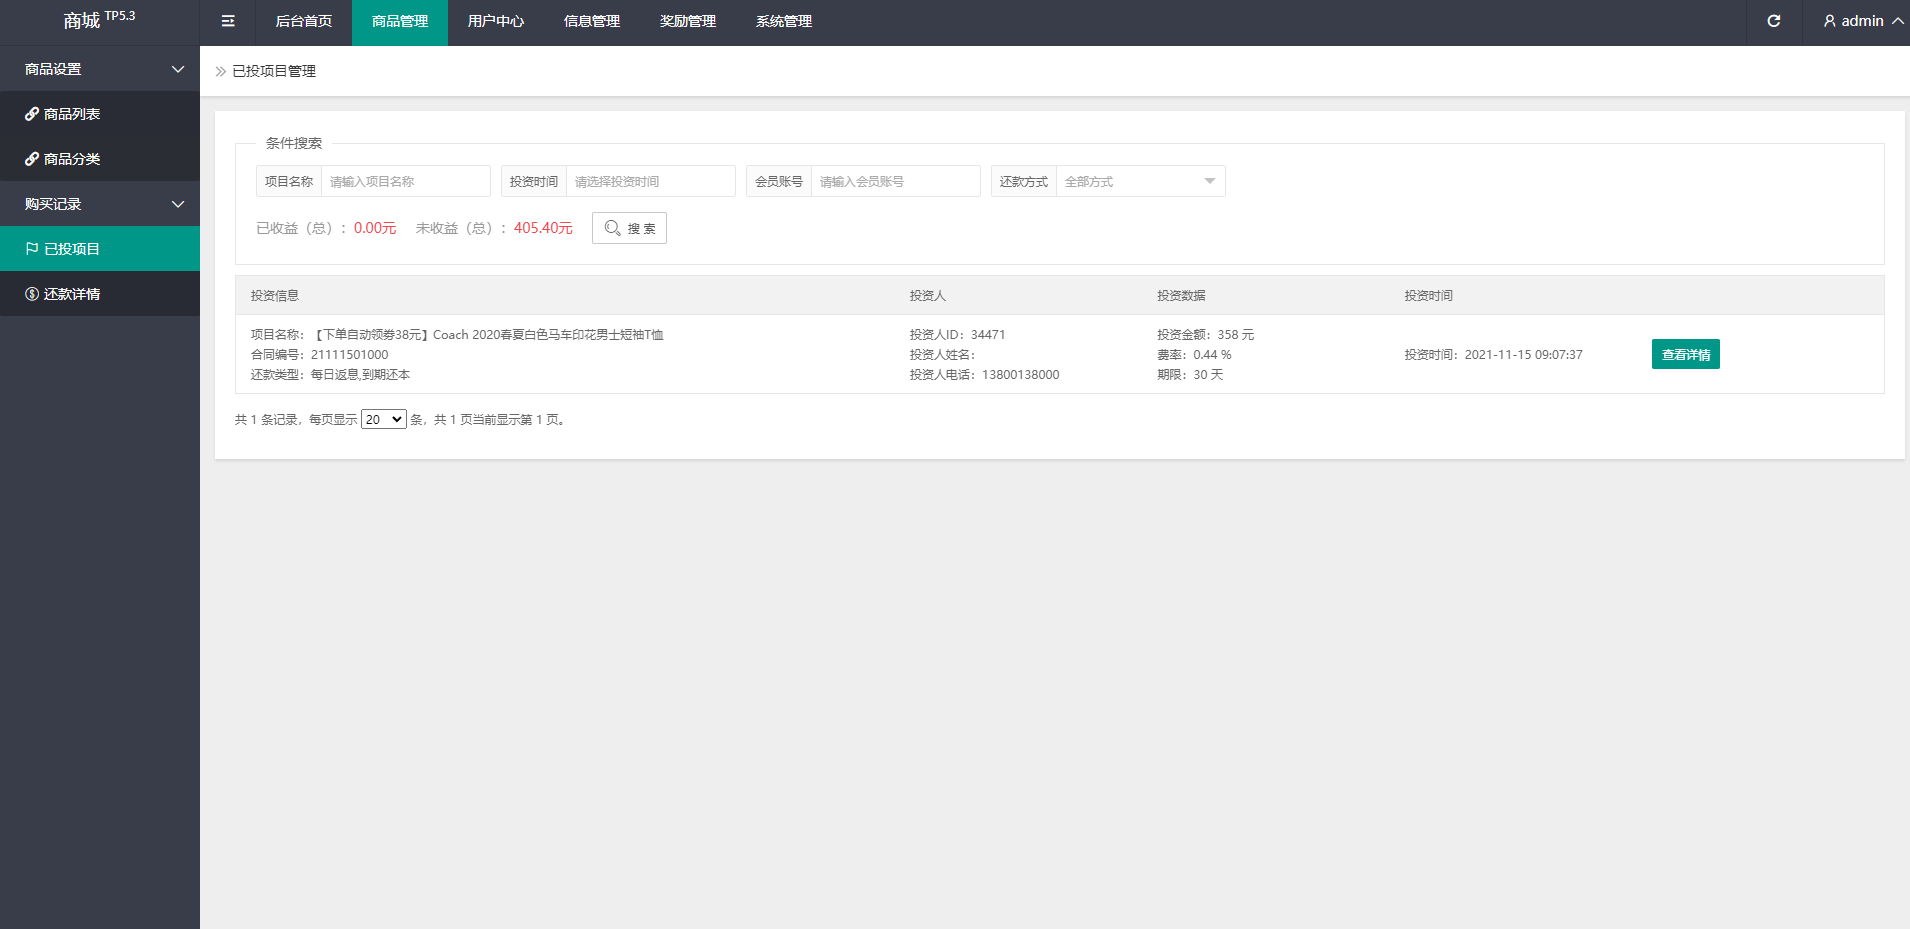The image size is (1910, 929).
Task: Click the coin icon beside 还款详情
Action: click(x=32, y=294)
